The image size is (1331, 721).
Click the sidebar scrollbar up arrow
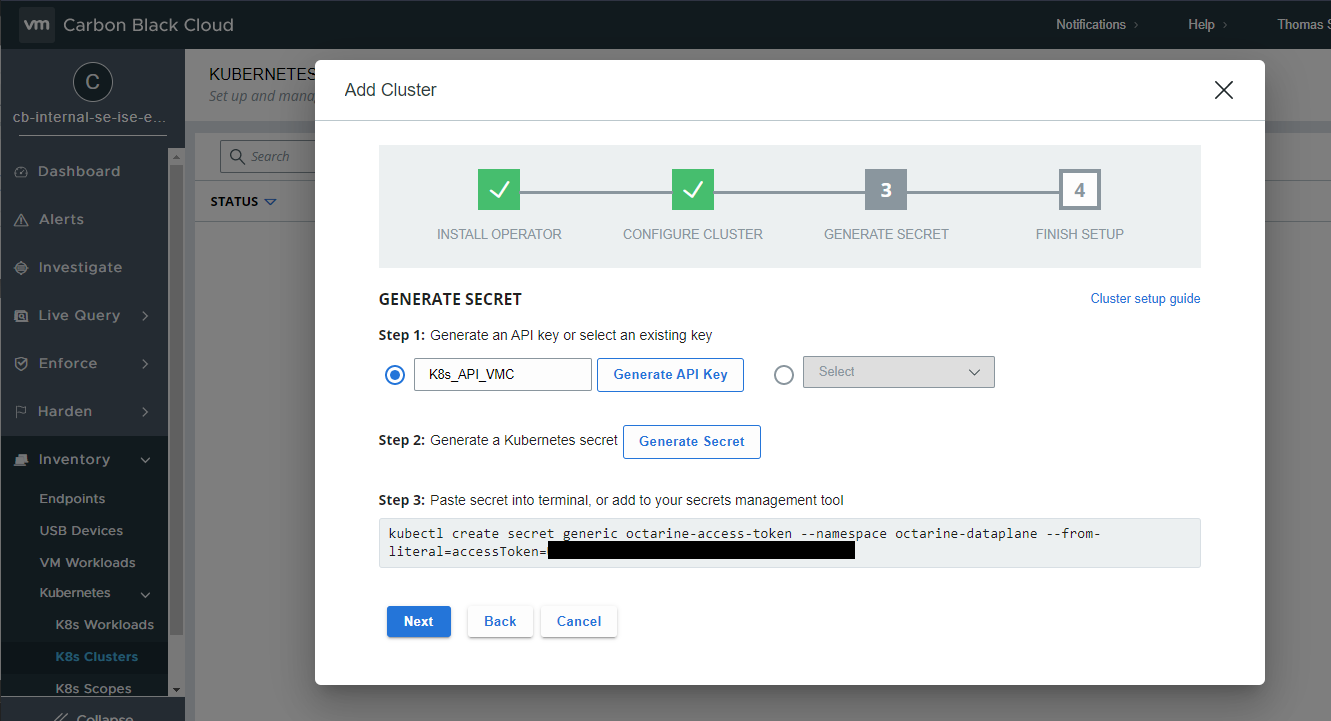point(176,156)
